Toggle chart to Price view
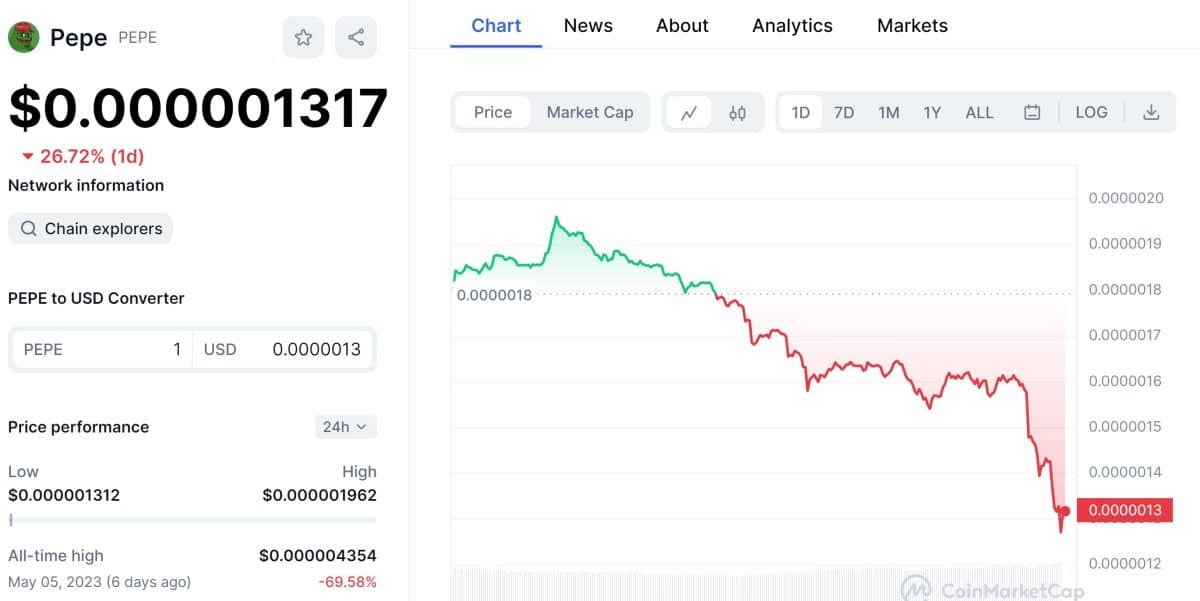Viewport: 1200px width, 601px height. pos(493,113)
